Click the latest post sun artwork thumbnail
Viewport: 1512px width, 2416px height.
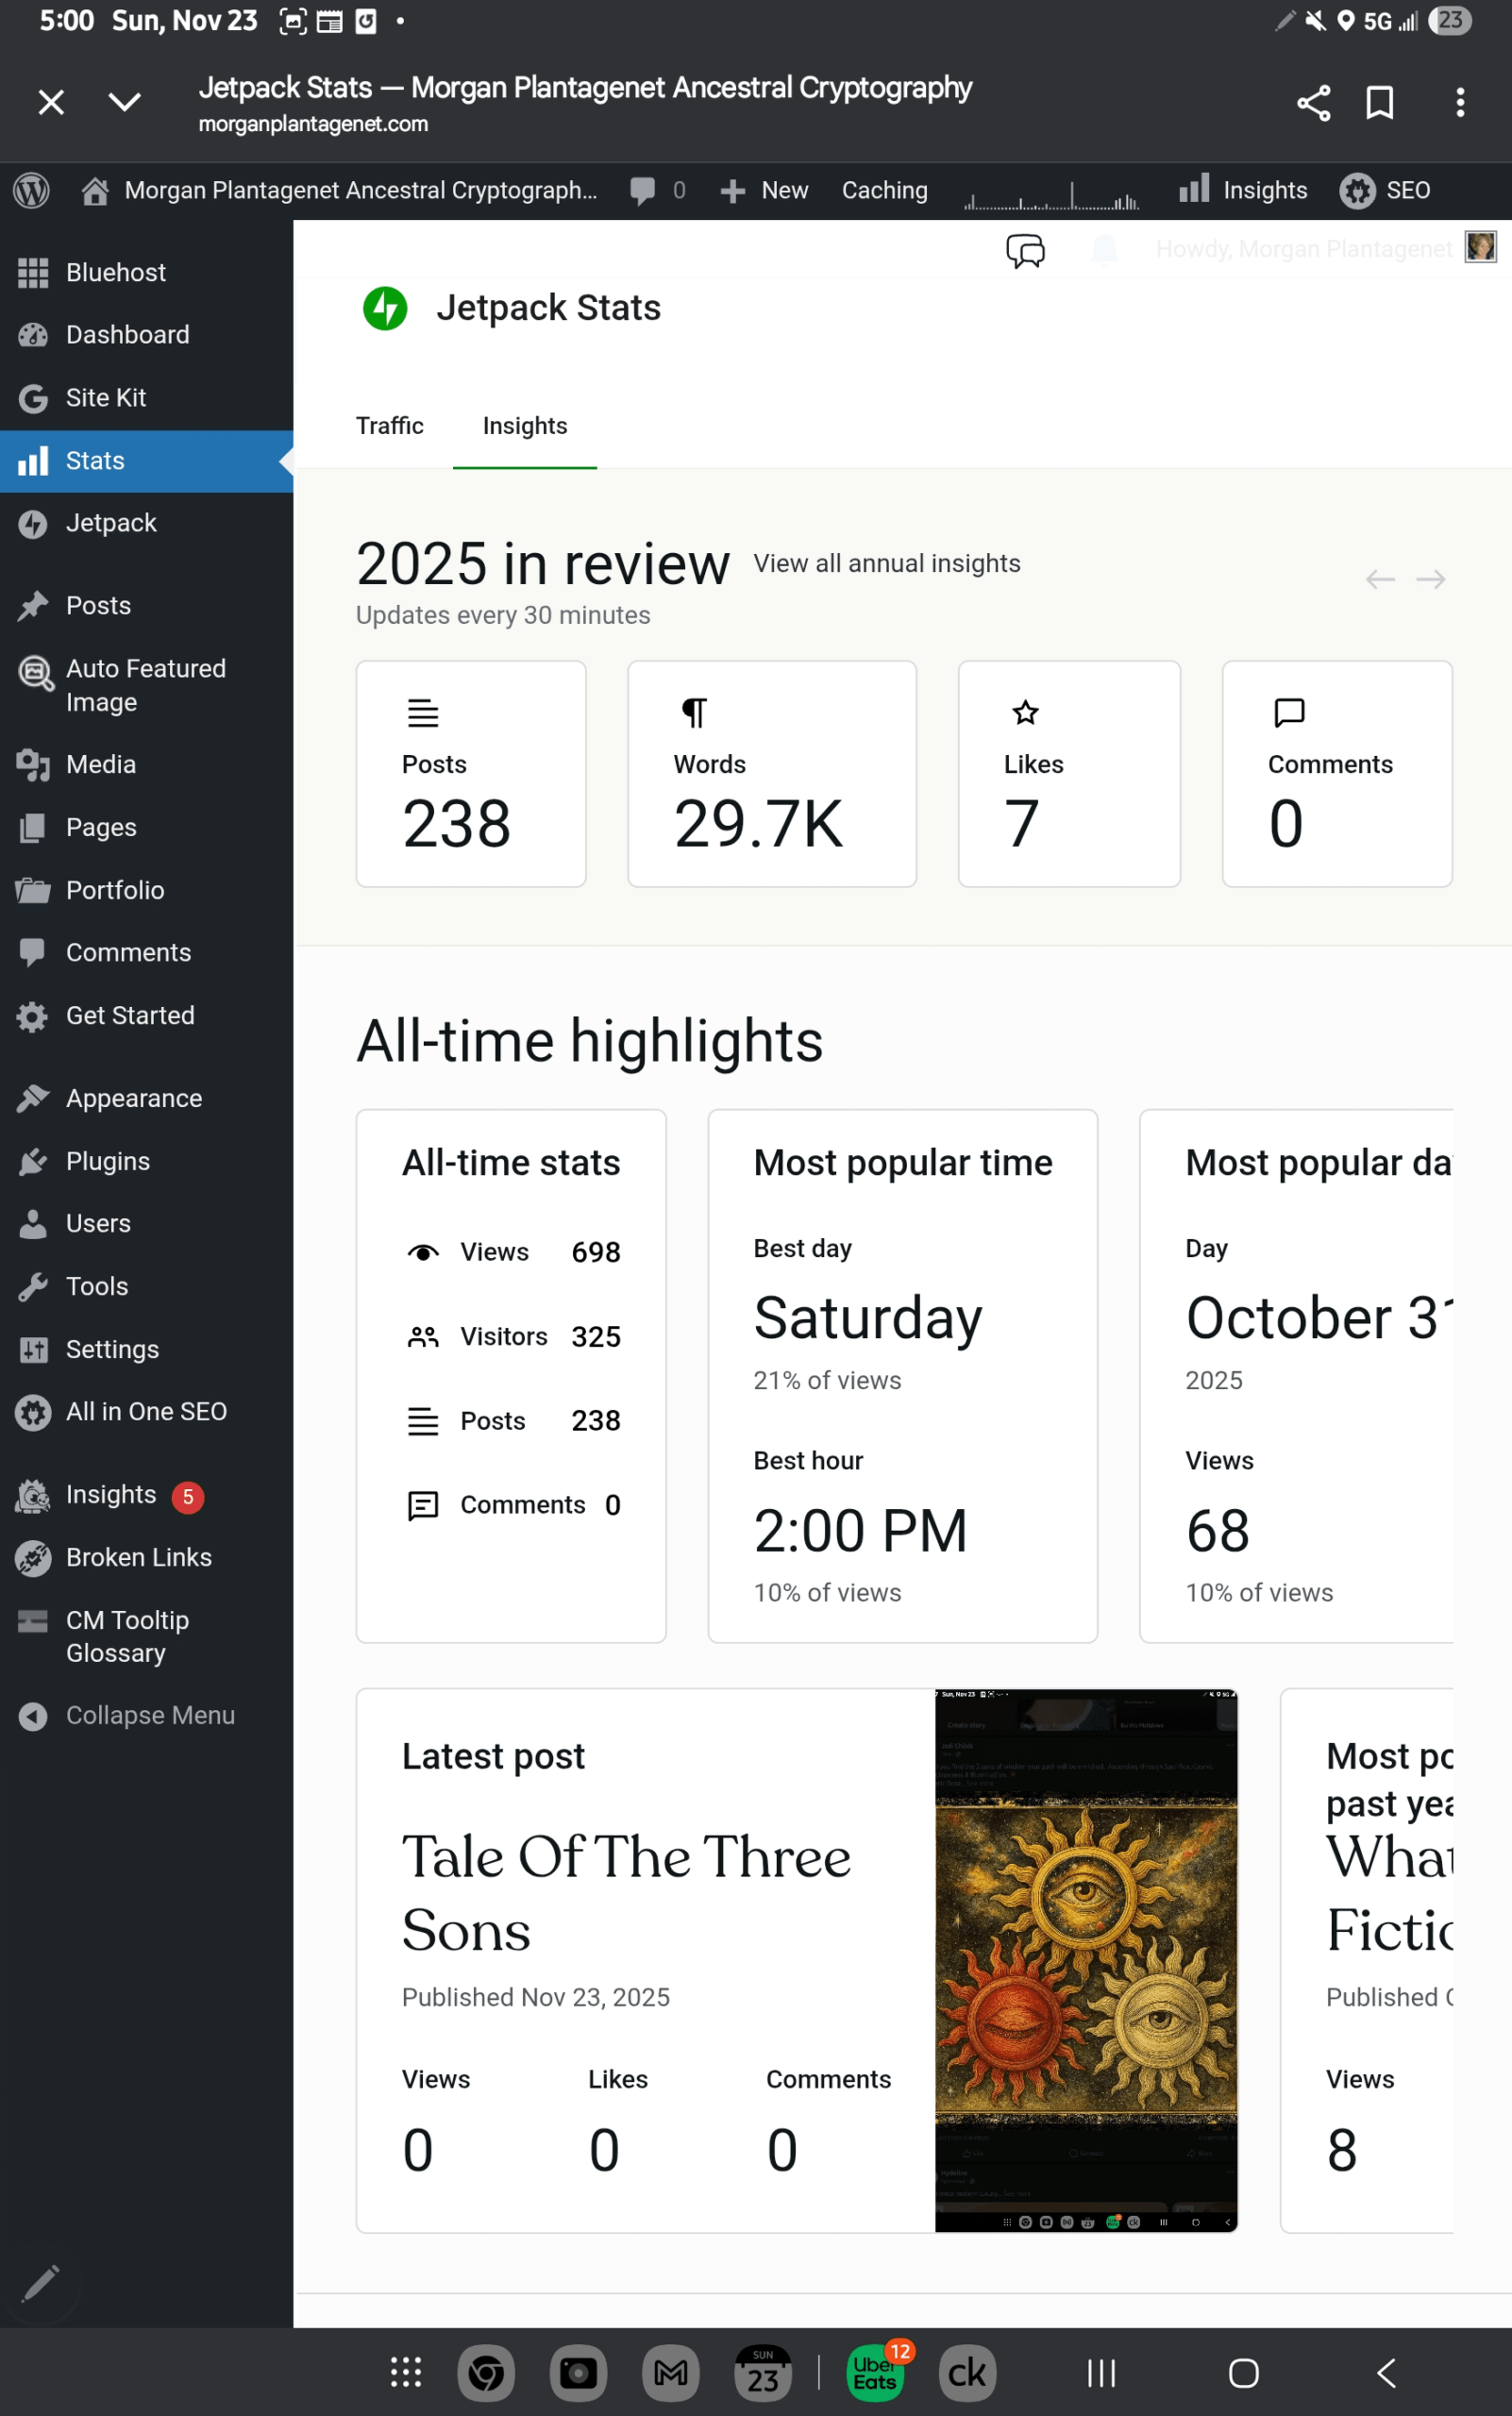(1086, 1960)
